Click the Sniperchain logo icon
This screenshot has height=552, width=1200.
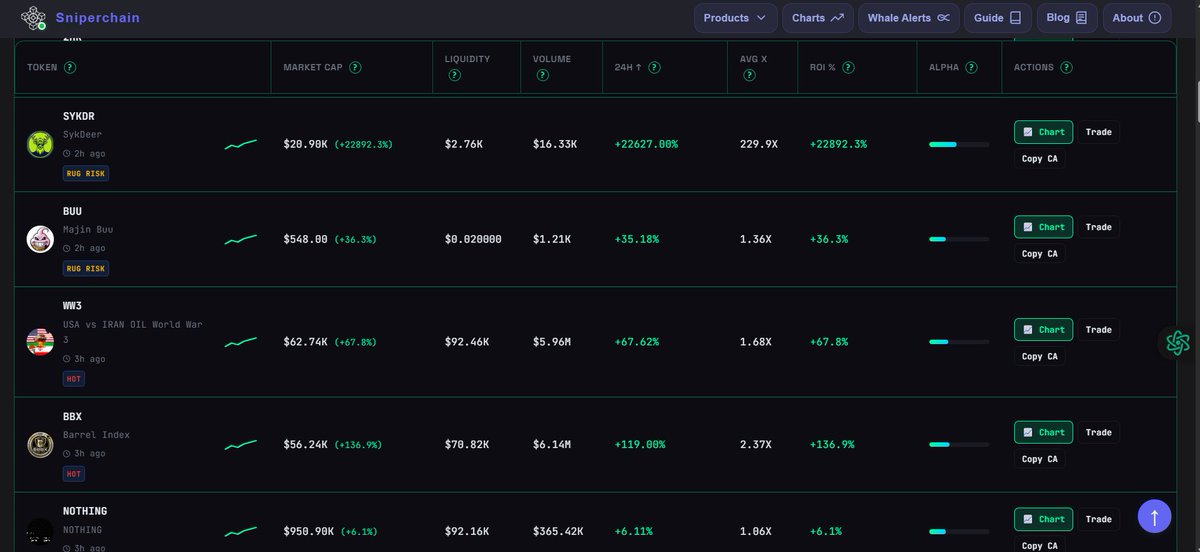tap(34, 18)
